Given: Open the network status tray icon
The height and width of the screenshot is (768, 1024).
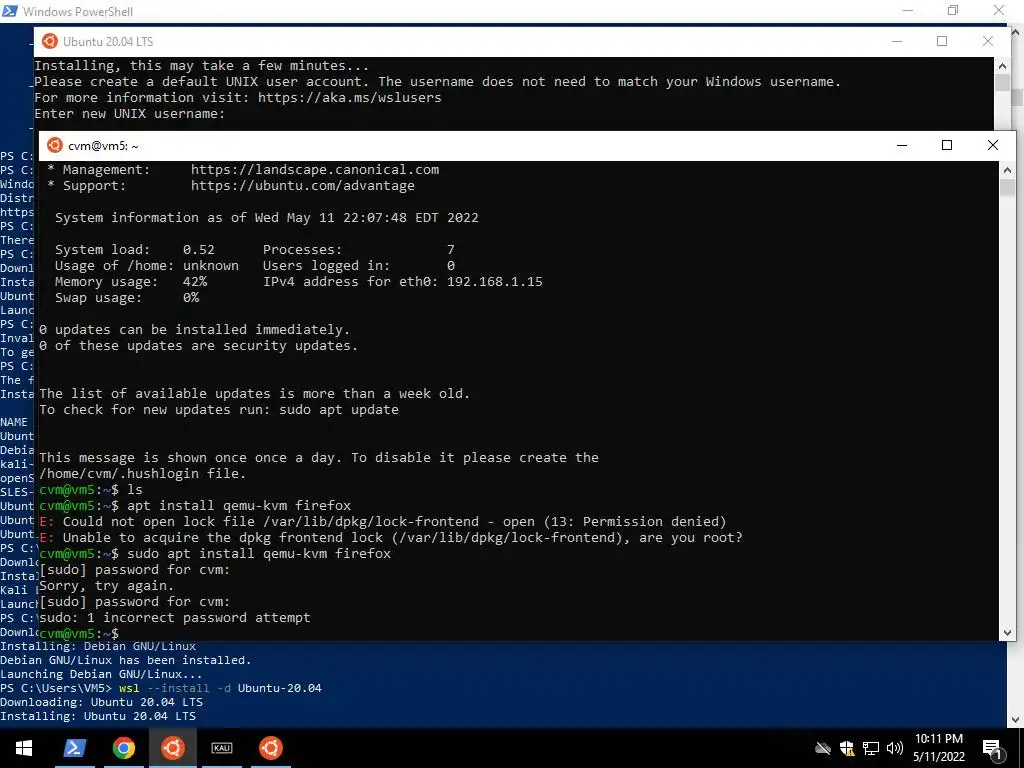Looking at the screenshot, I should [x=871, y=748].
